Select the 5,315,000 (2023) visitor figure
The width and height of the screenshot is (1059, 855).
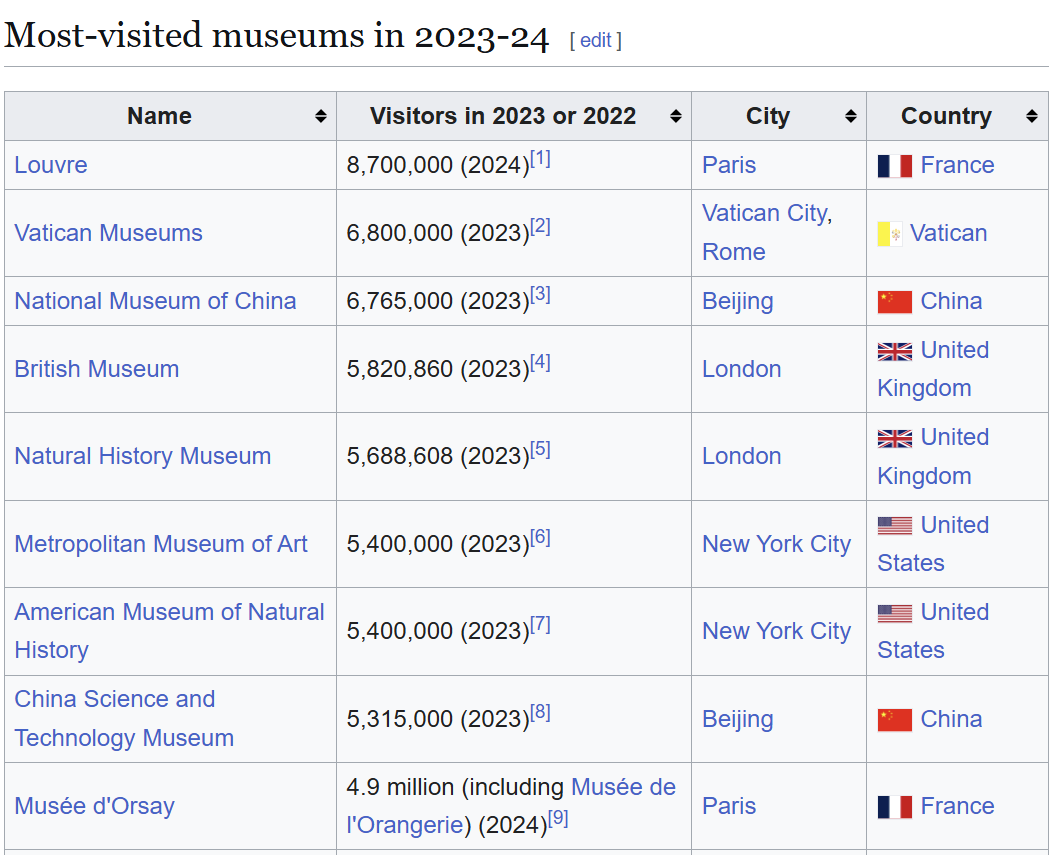438,720
